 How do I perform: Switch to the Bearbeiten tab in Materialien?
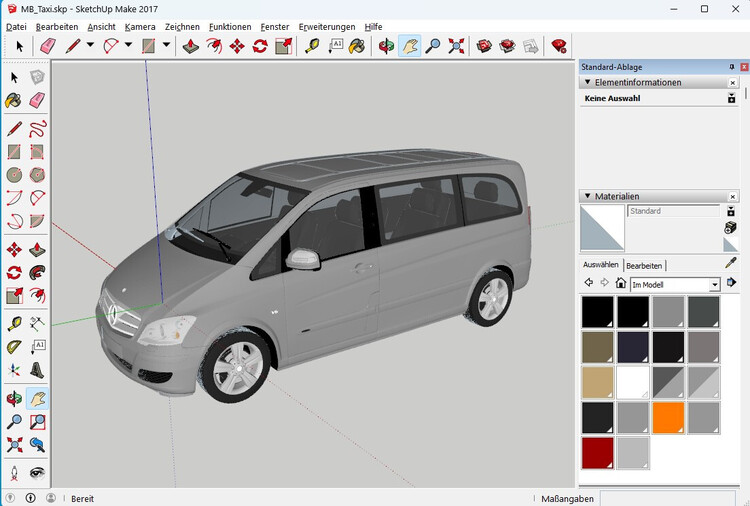[644, 265]
